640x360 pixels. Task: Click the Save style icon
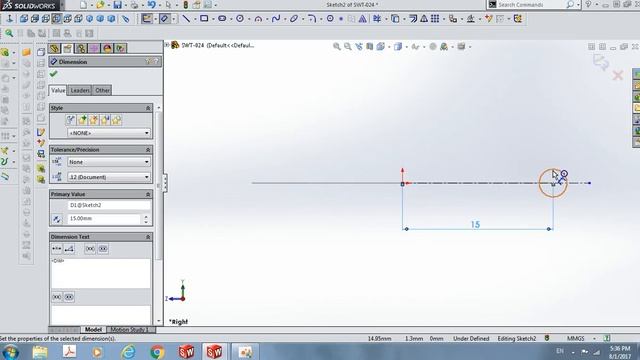(105, 120)
